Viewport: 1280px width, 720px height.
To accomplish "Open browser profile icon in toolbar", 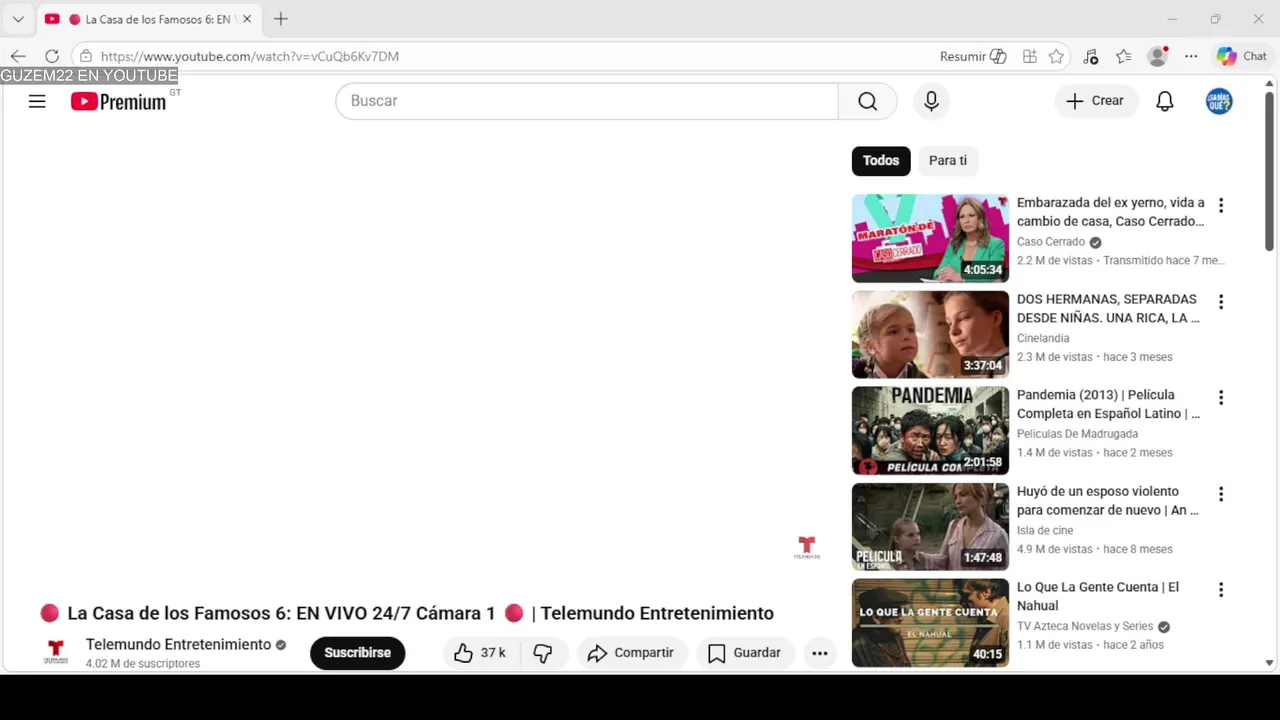I will (1158, 56).
